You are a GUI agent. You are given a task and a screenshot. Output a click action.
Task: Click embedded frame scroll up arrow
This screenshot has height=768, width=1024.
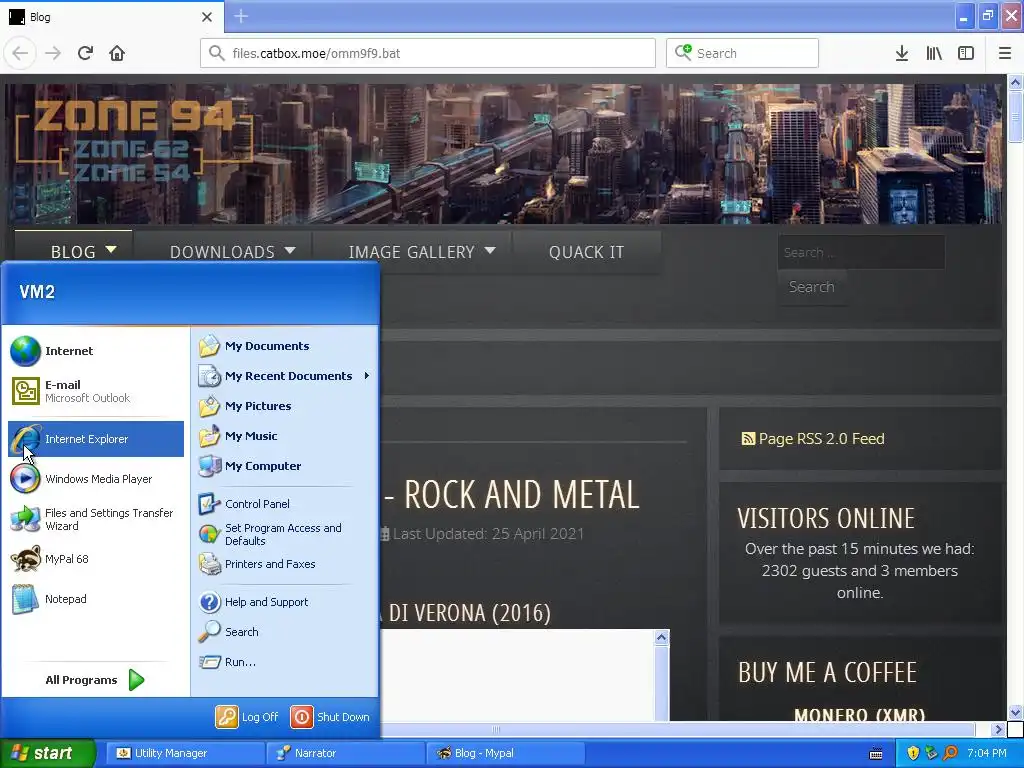pyautogui.click(x=662, y=638)
